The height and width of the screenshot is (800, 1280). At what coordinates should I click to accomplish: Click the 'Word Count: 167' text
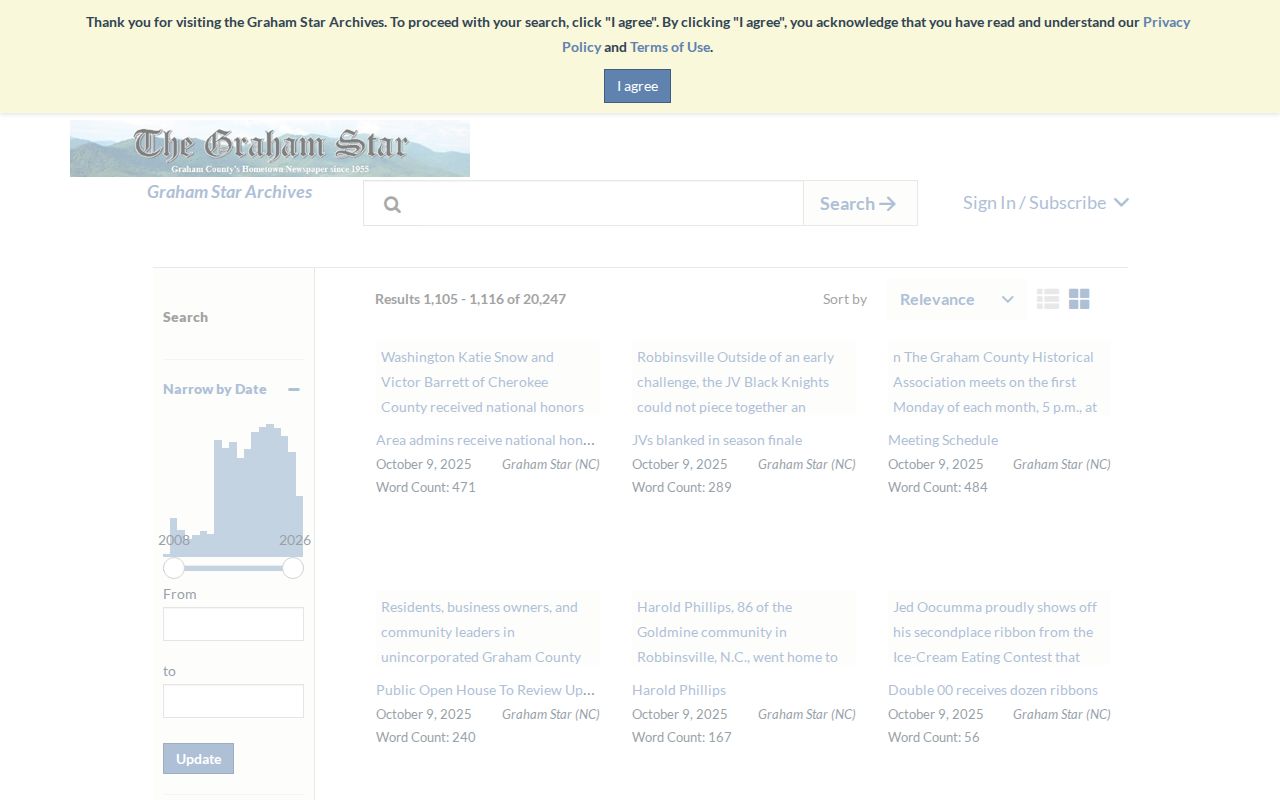(x=682, y=737)
